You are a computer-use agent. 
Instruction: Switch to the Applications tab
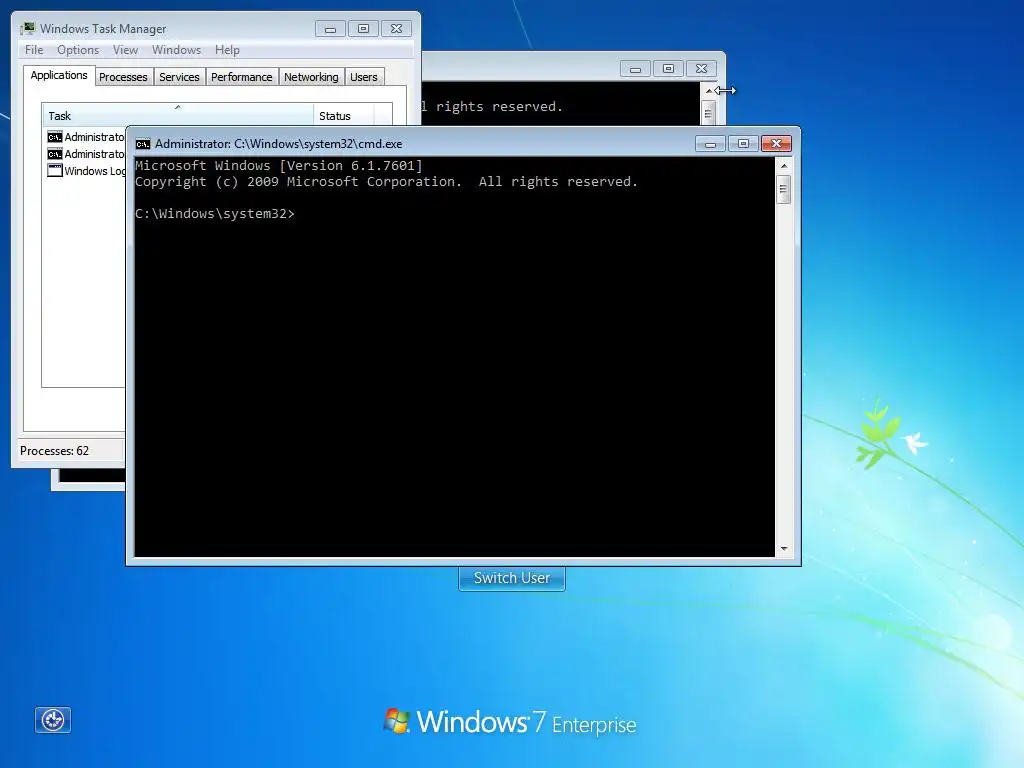click(x=59, y=75)
